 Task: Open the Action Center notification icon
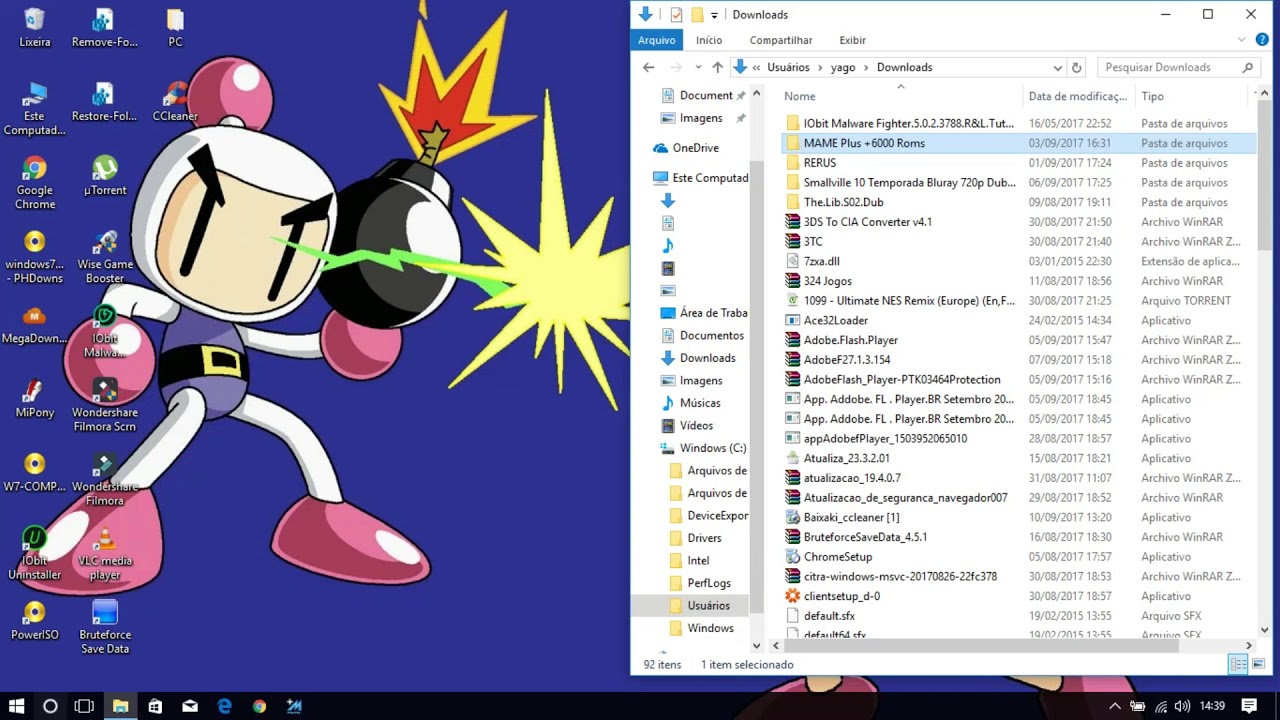pos(1249,706)
